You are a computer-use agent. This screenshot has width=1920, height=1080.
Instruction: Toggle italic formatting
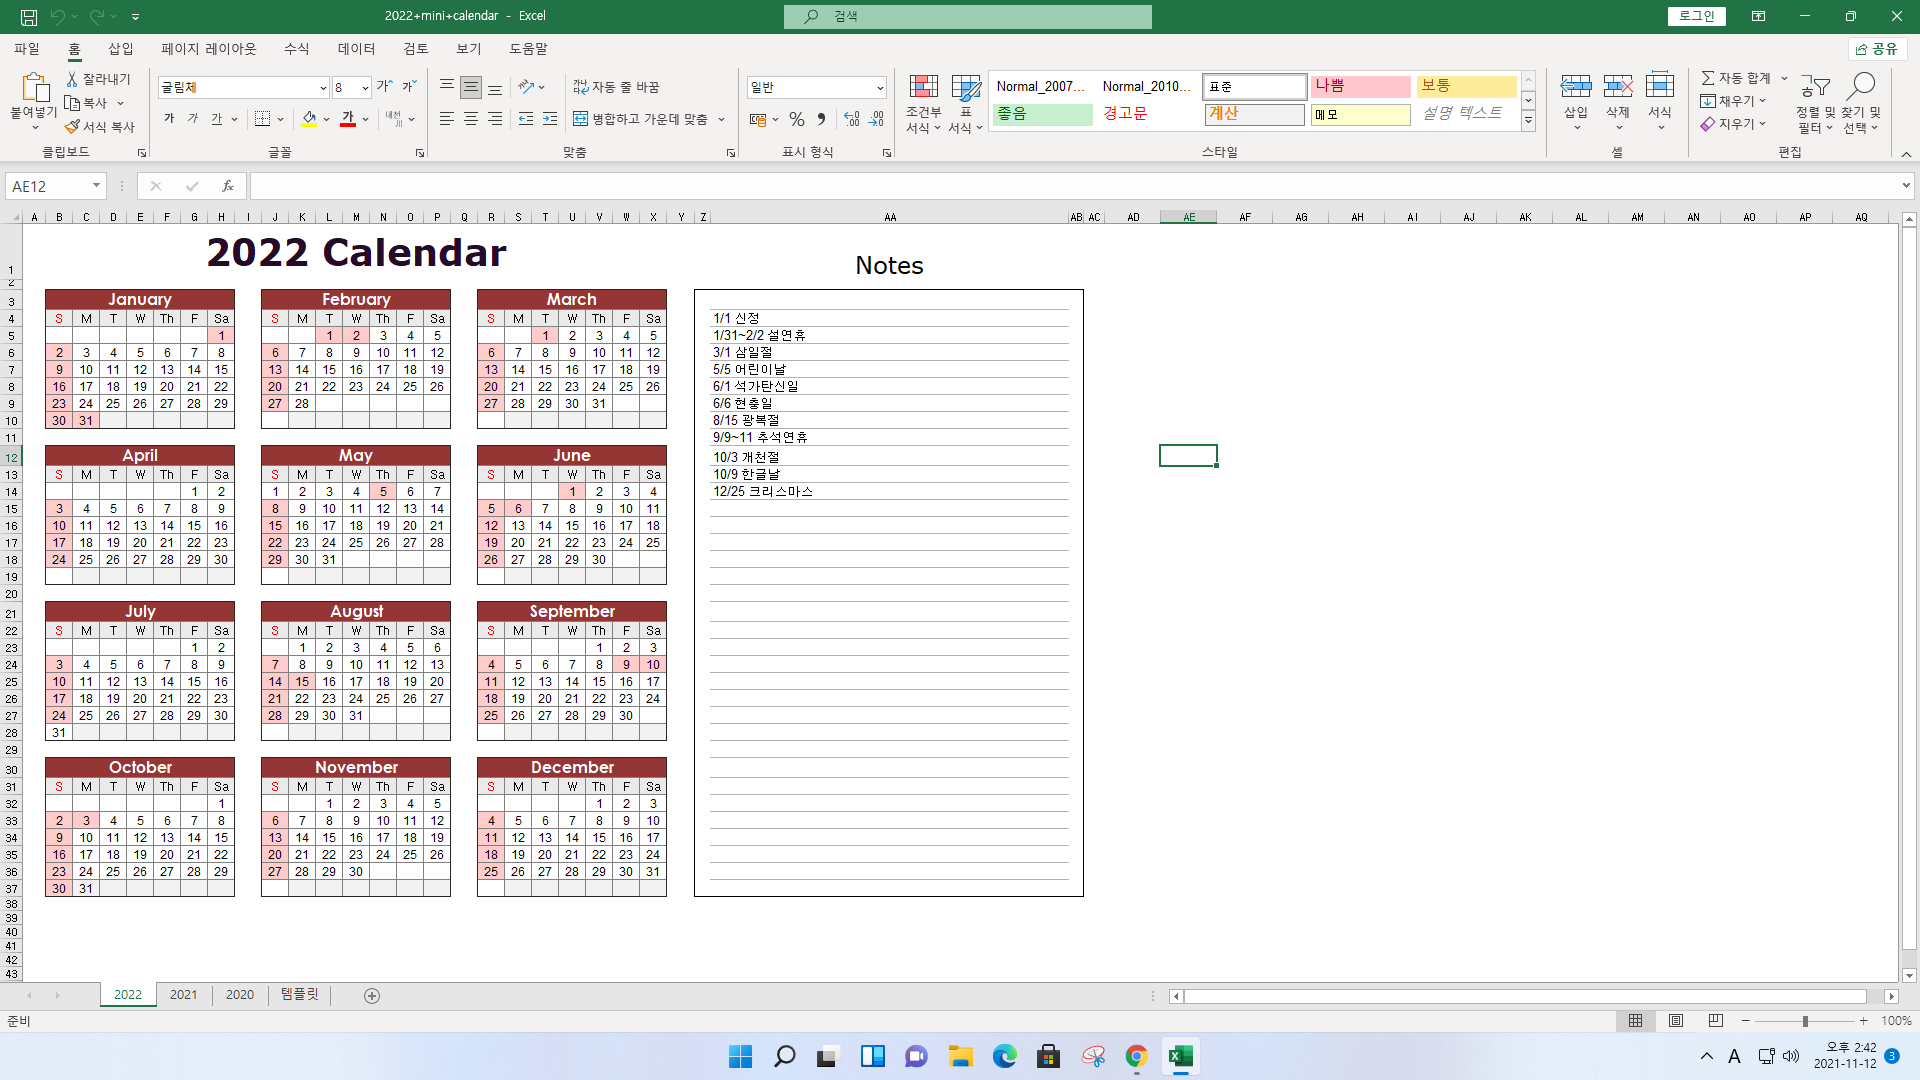pyautogui.click(x=193, y=119)
